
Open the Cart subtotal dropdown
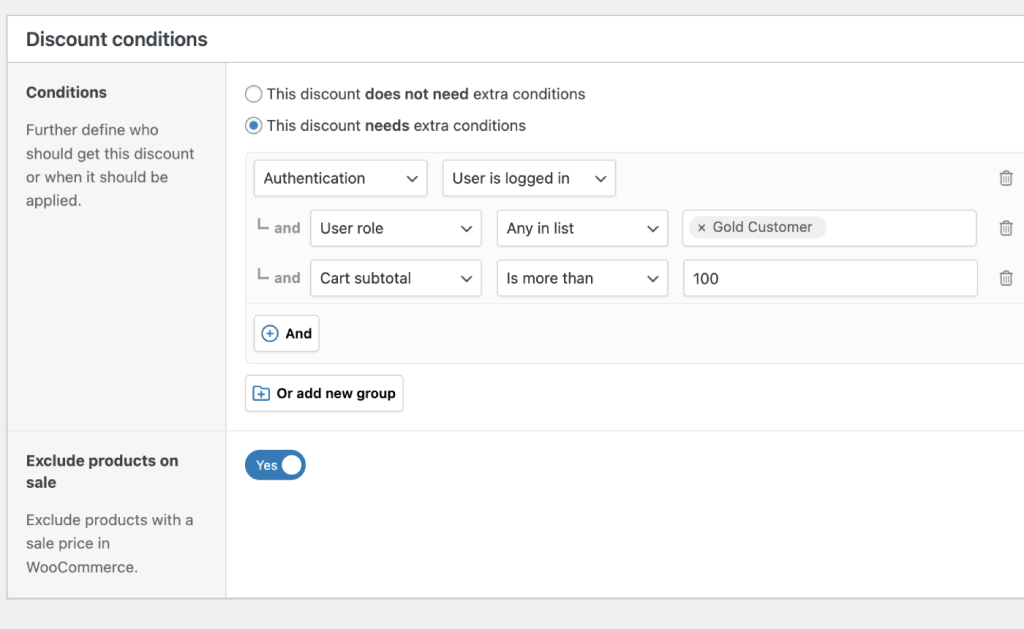click(x=395, y=278)
